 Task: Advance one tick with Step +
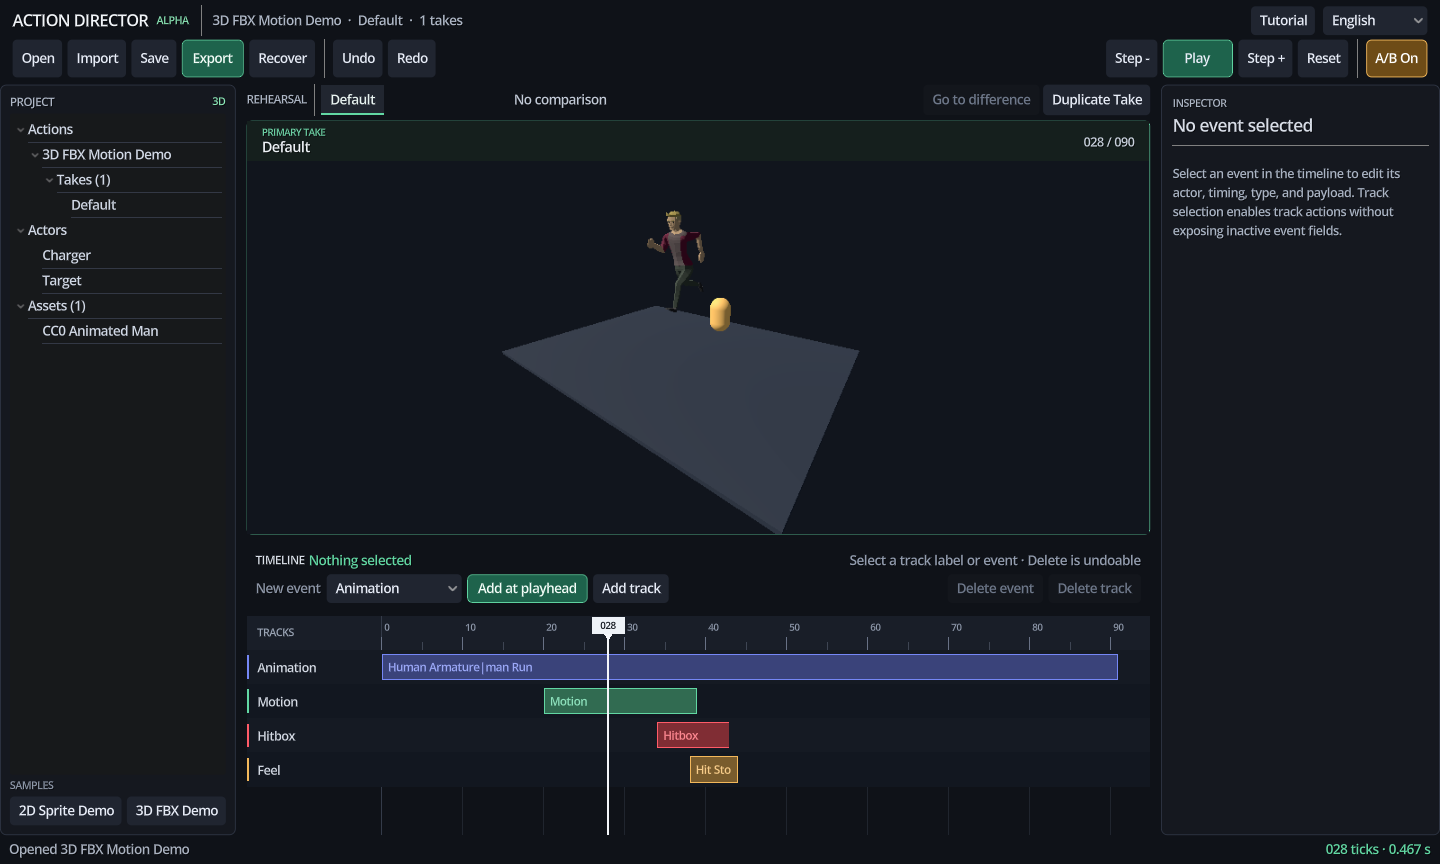(x=1266, y=58)
